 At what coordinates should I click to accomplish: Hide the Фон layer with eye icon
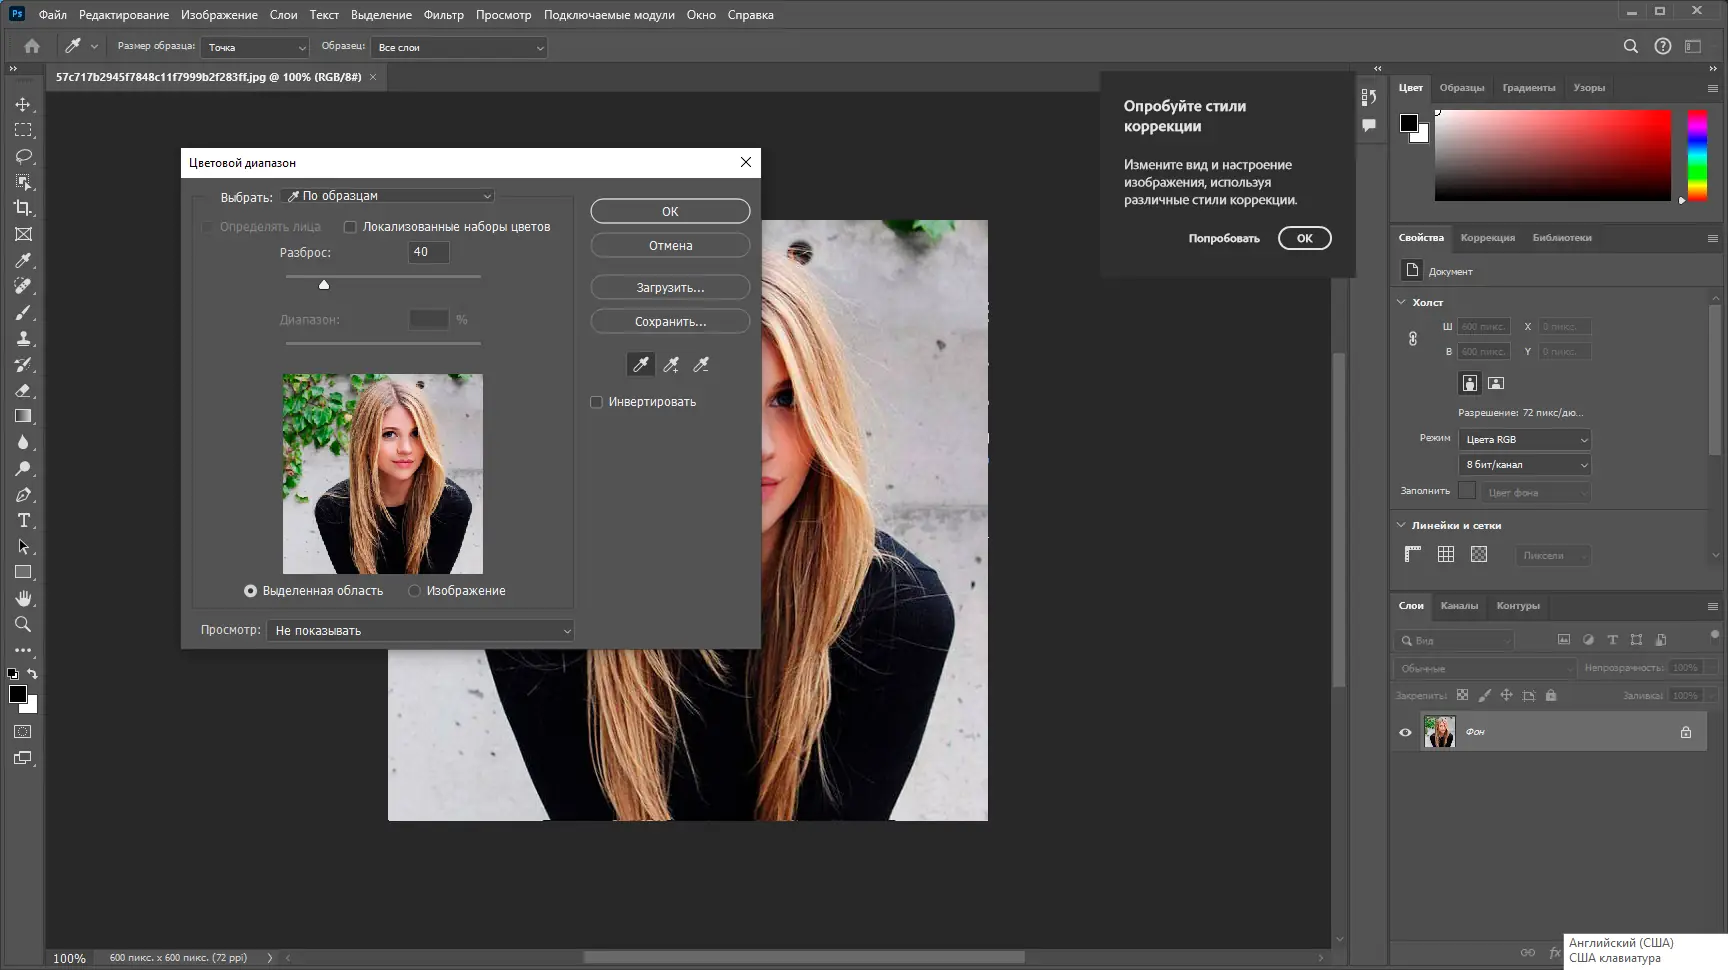[x=1405, y=732]
